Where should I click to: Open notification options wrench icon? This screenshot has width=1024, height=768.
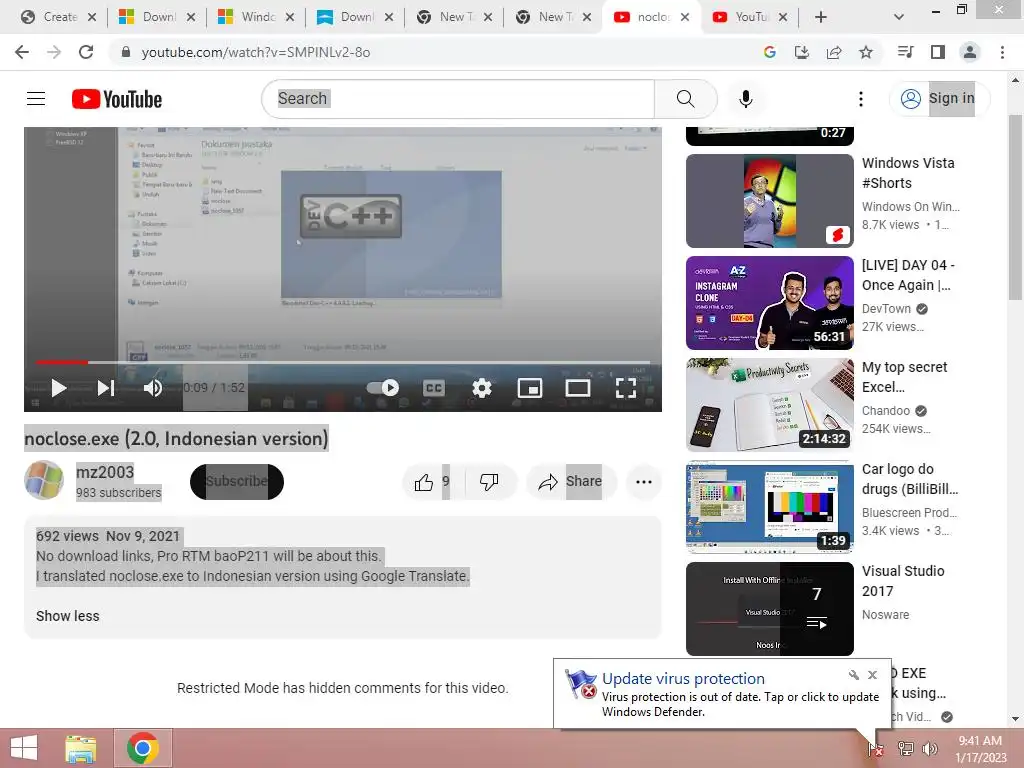[854, 675]
